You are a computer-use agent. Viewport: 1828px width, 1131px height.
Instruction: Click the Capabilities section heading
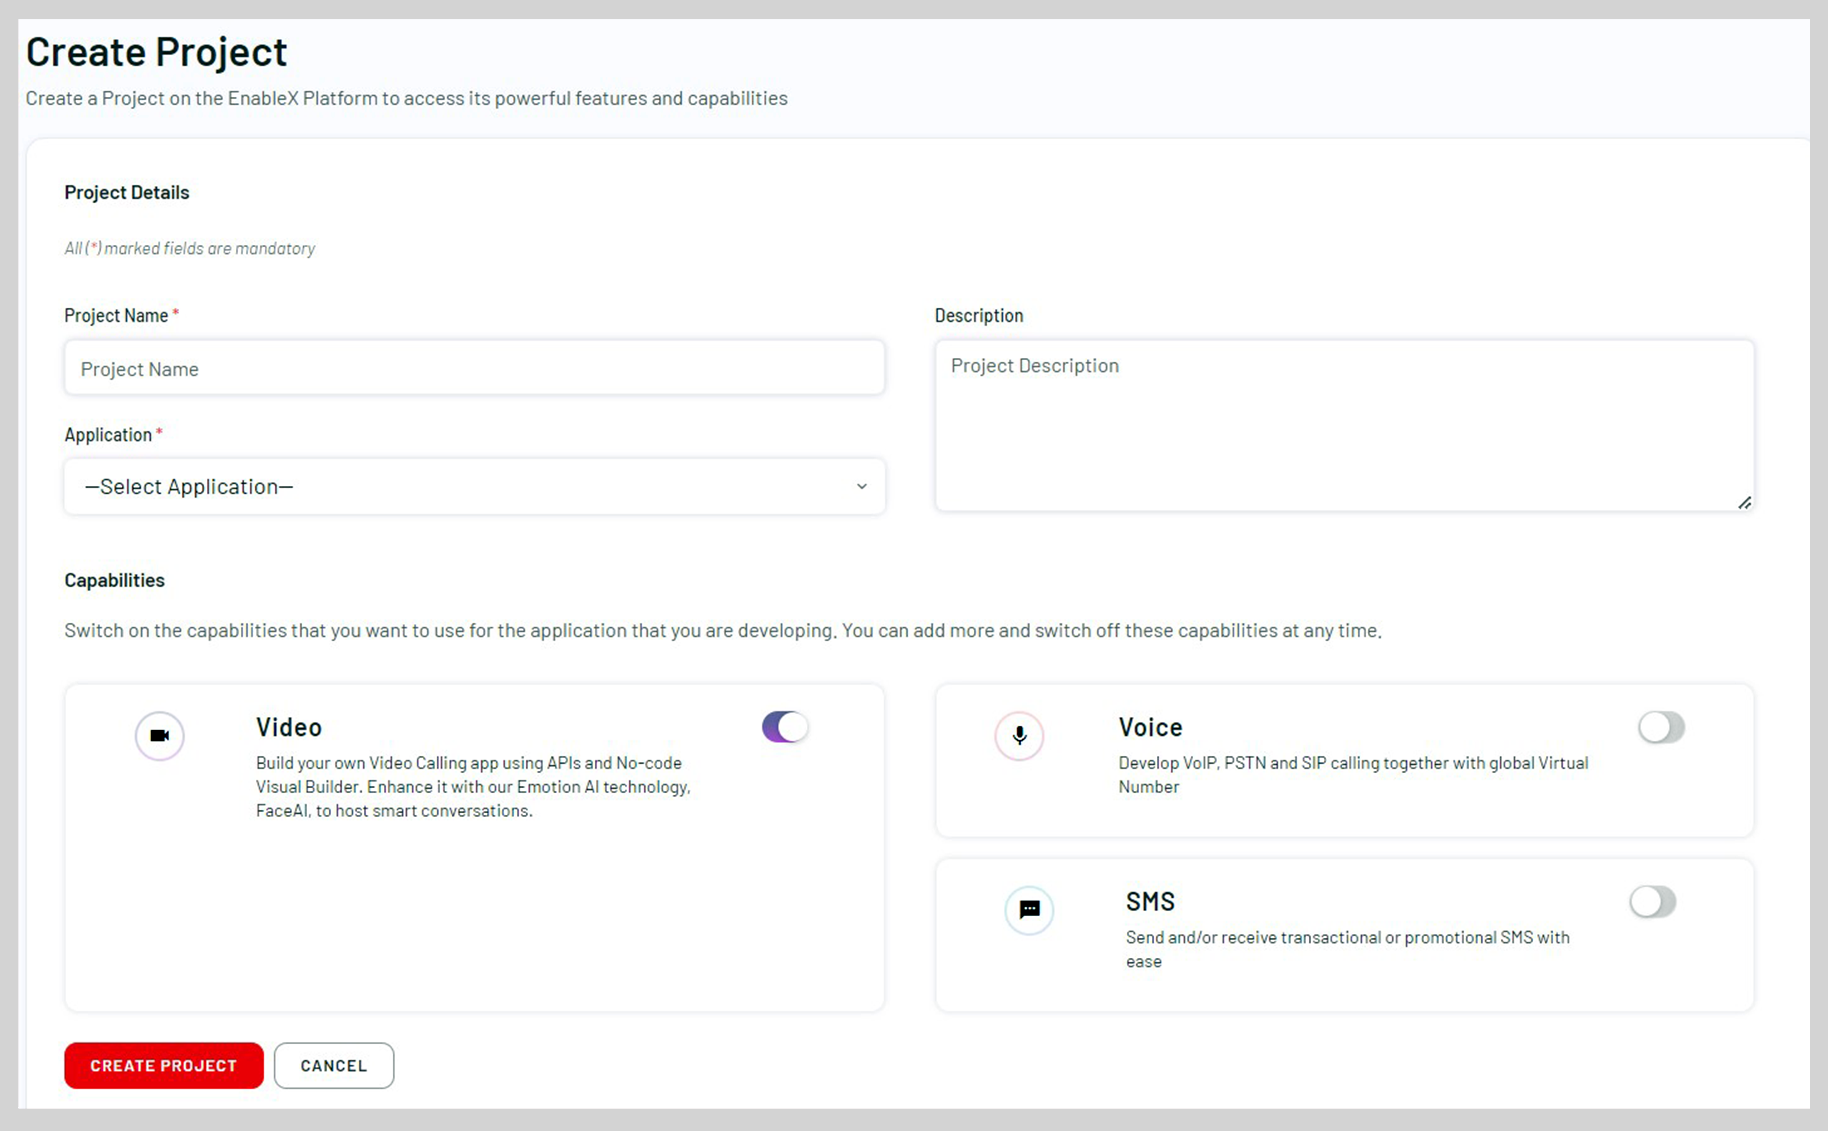coord(114,579)
